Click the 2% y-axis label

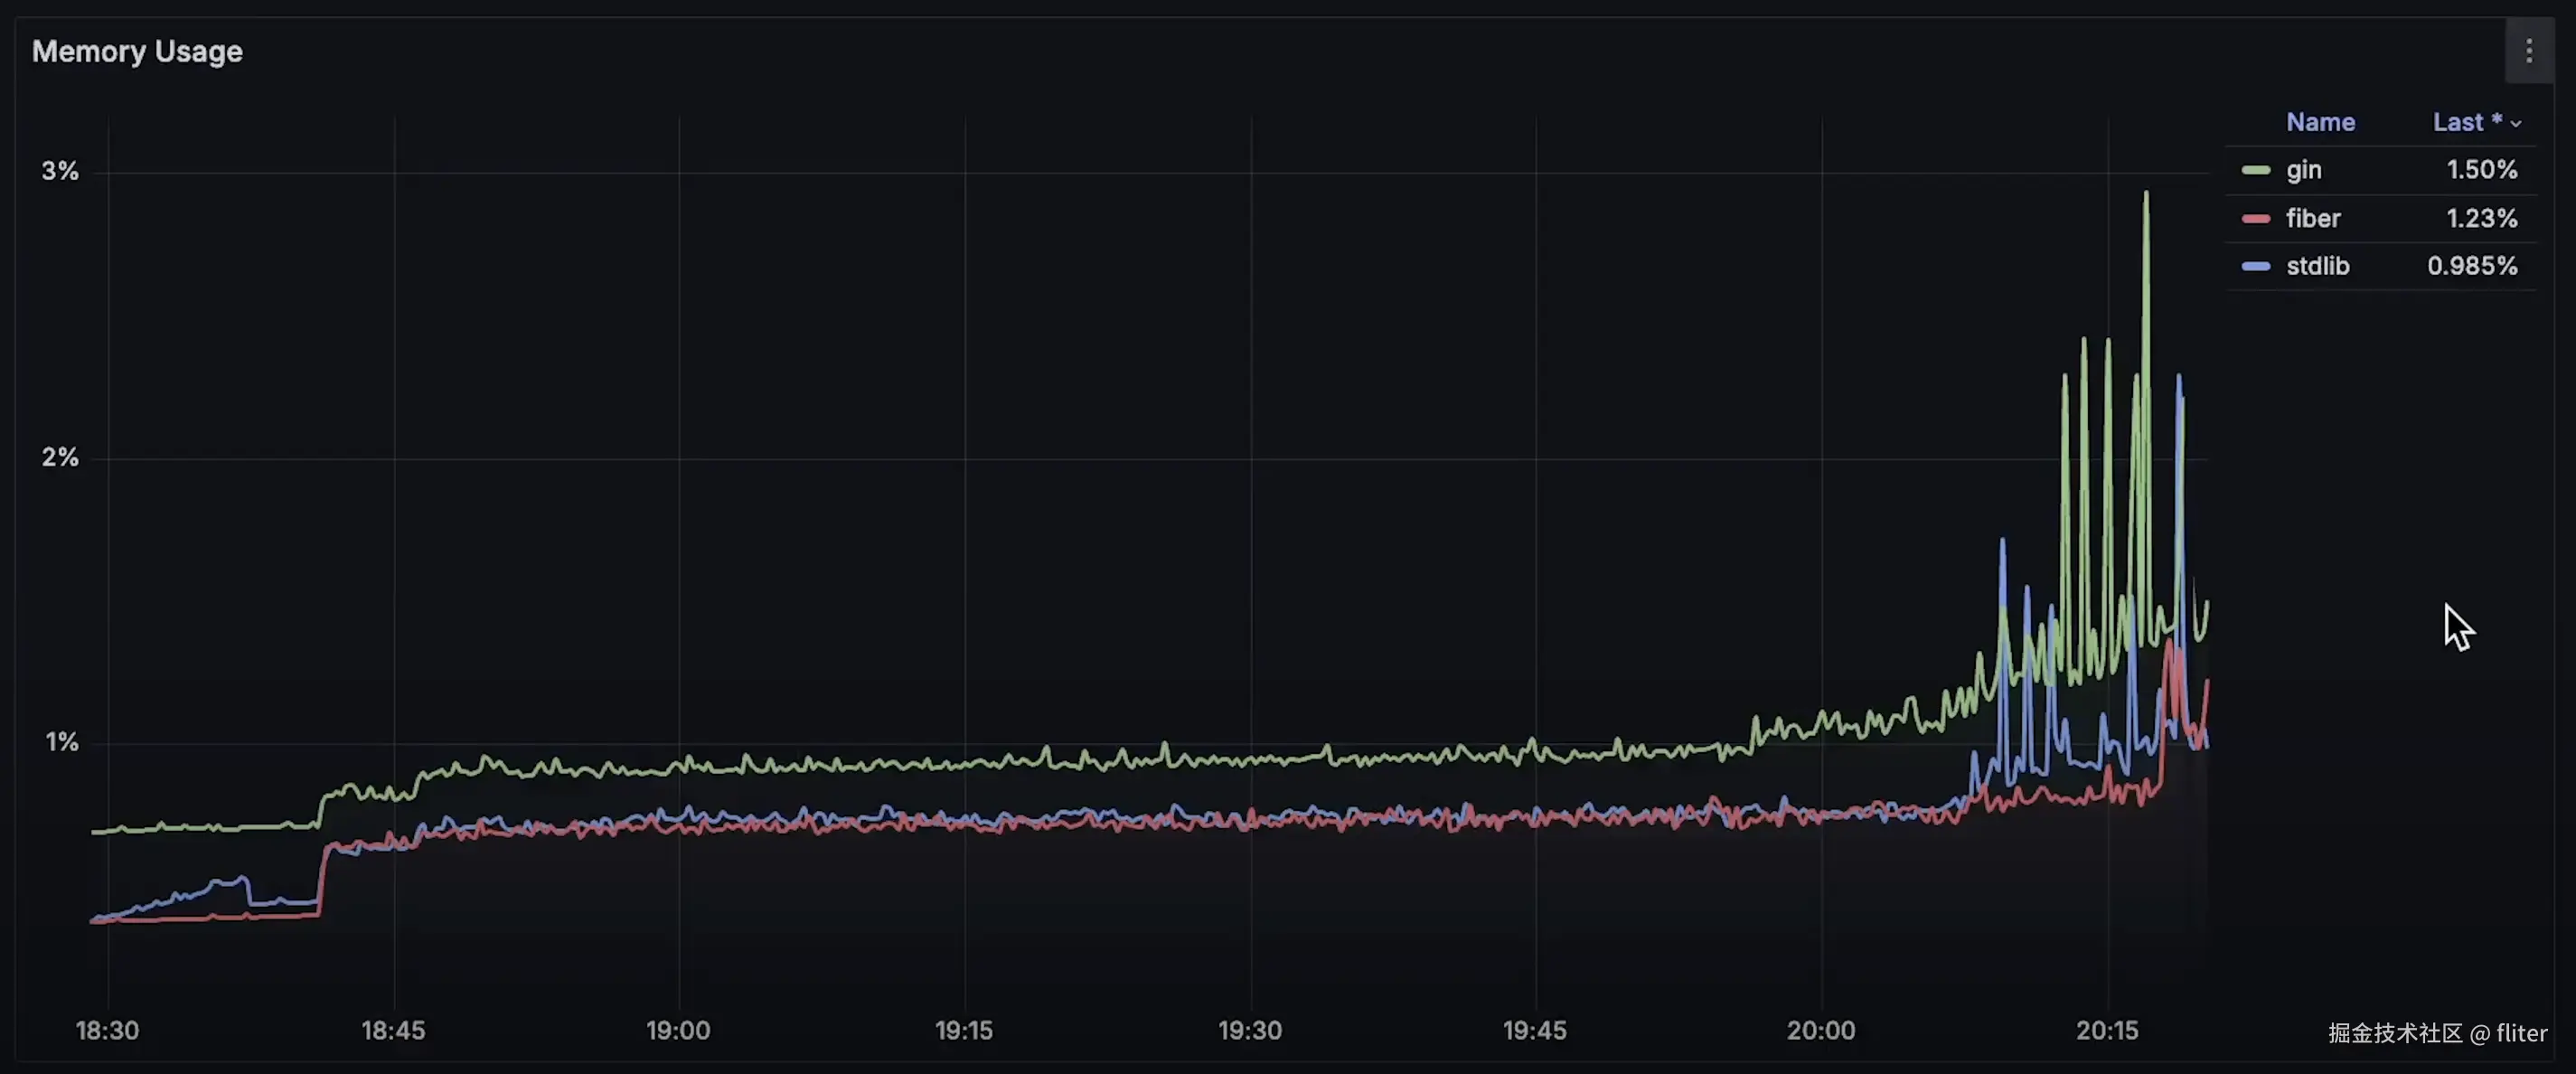(x=60, y=457)
